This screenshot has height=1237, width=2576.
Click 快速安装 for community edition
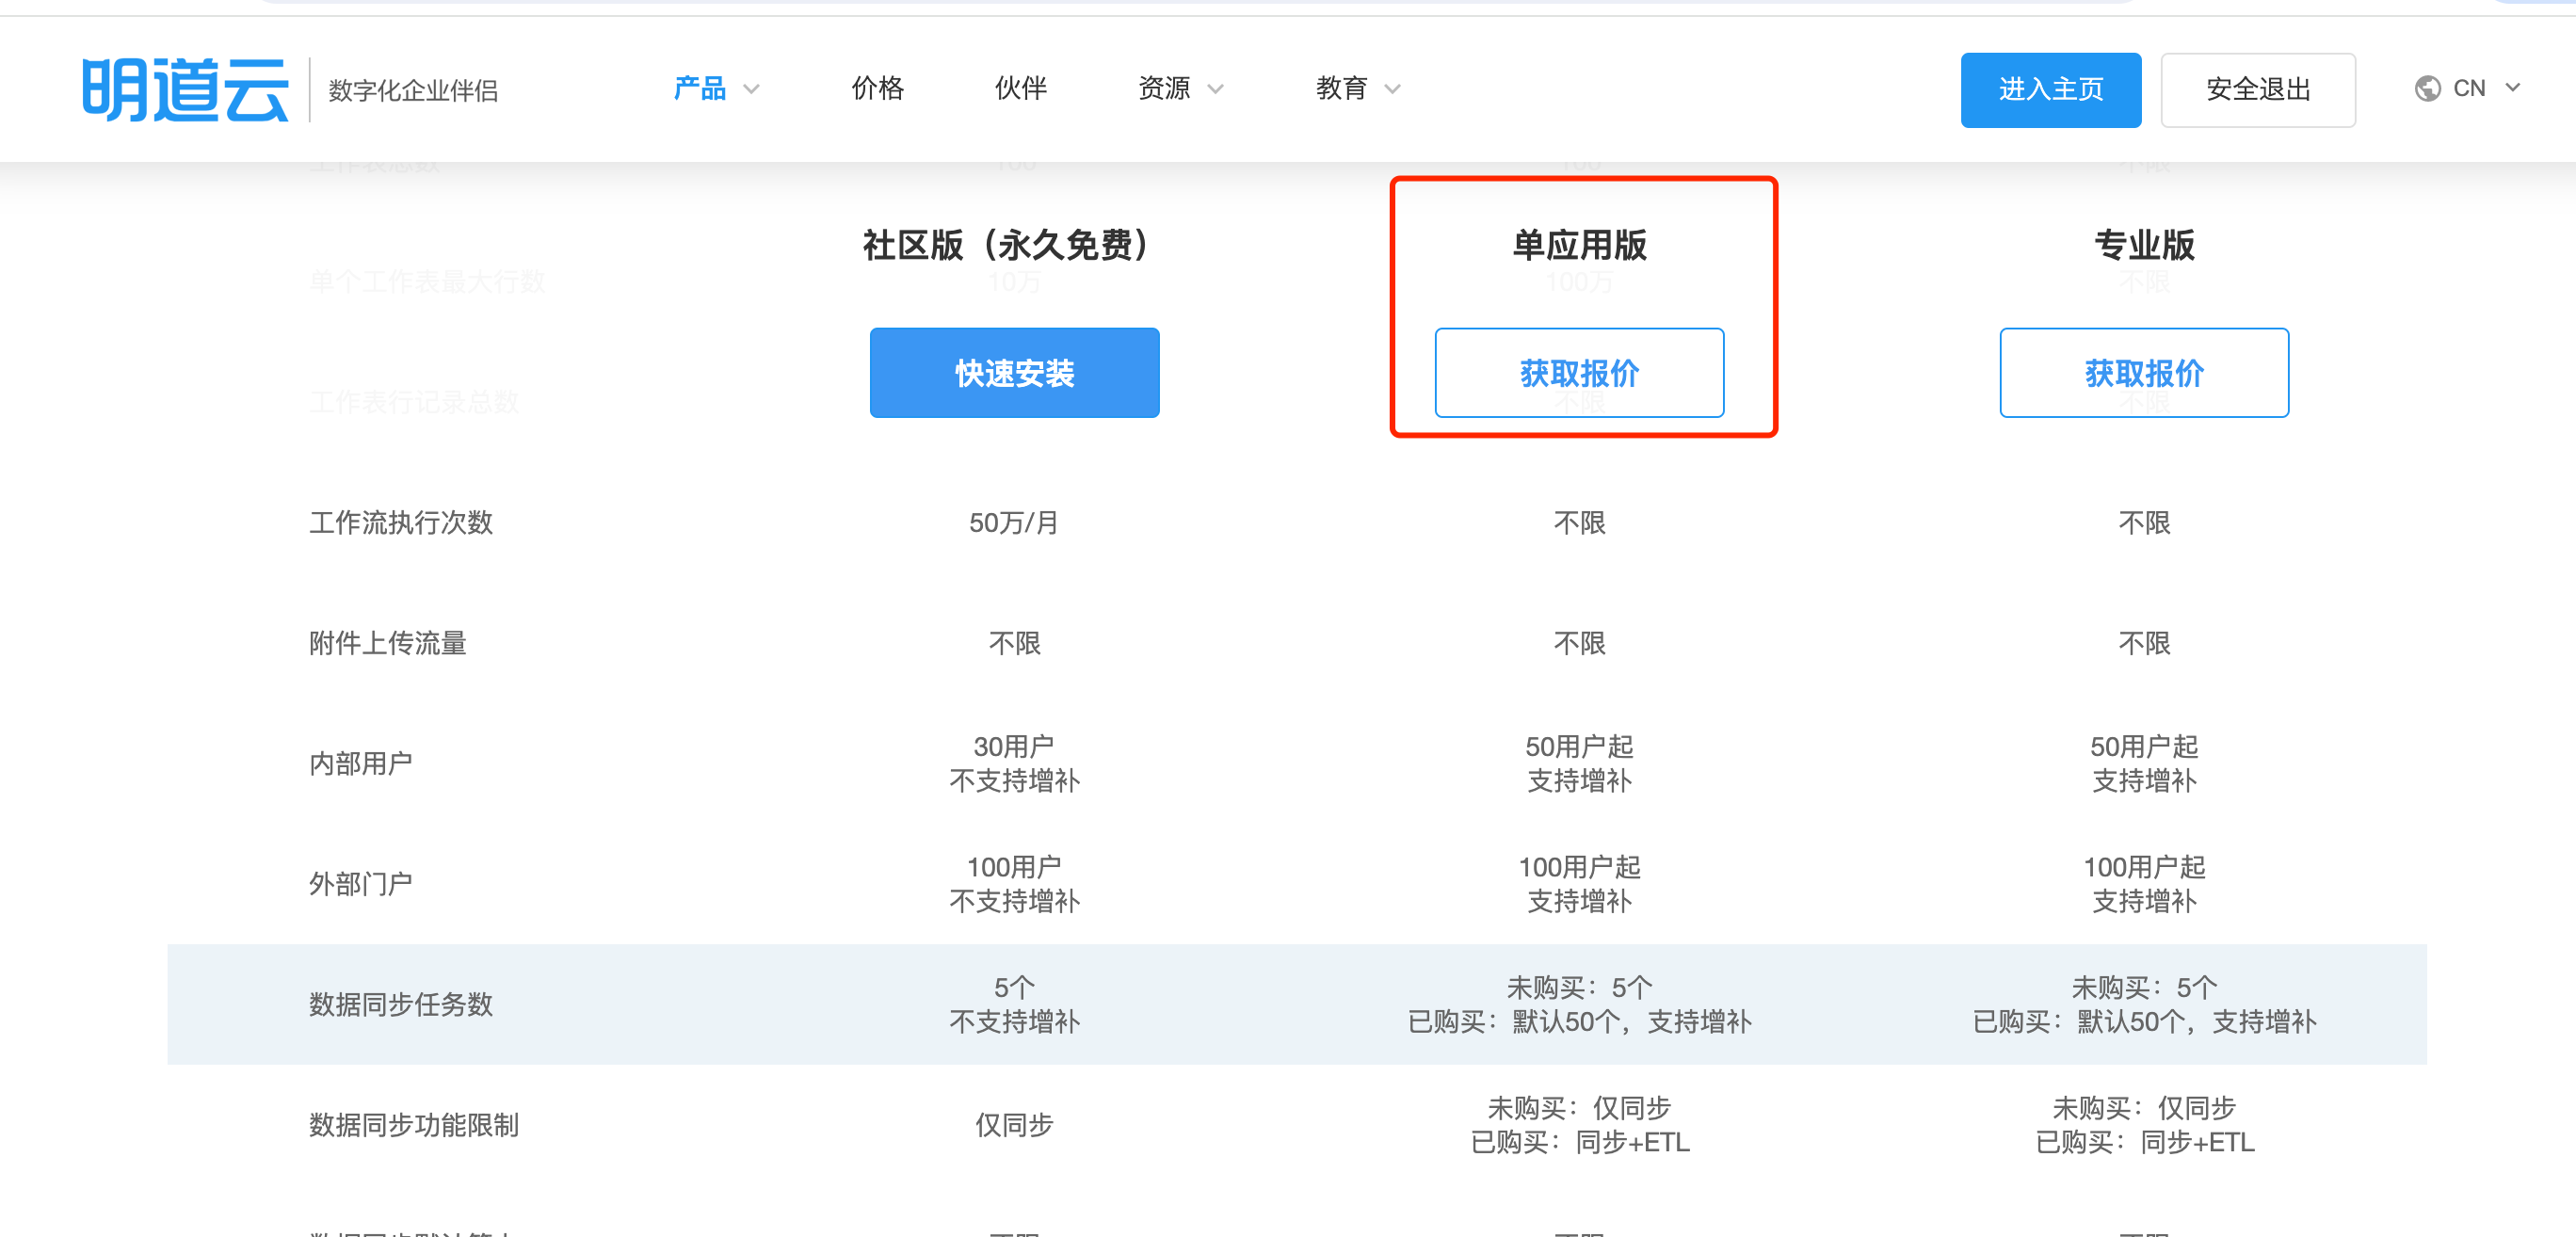click(x=1014, y=373)
